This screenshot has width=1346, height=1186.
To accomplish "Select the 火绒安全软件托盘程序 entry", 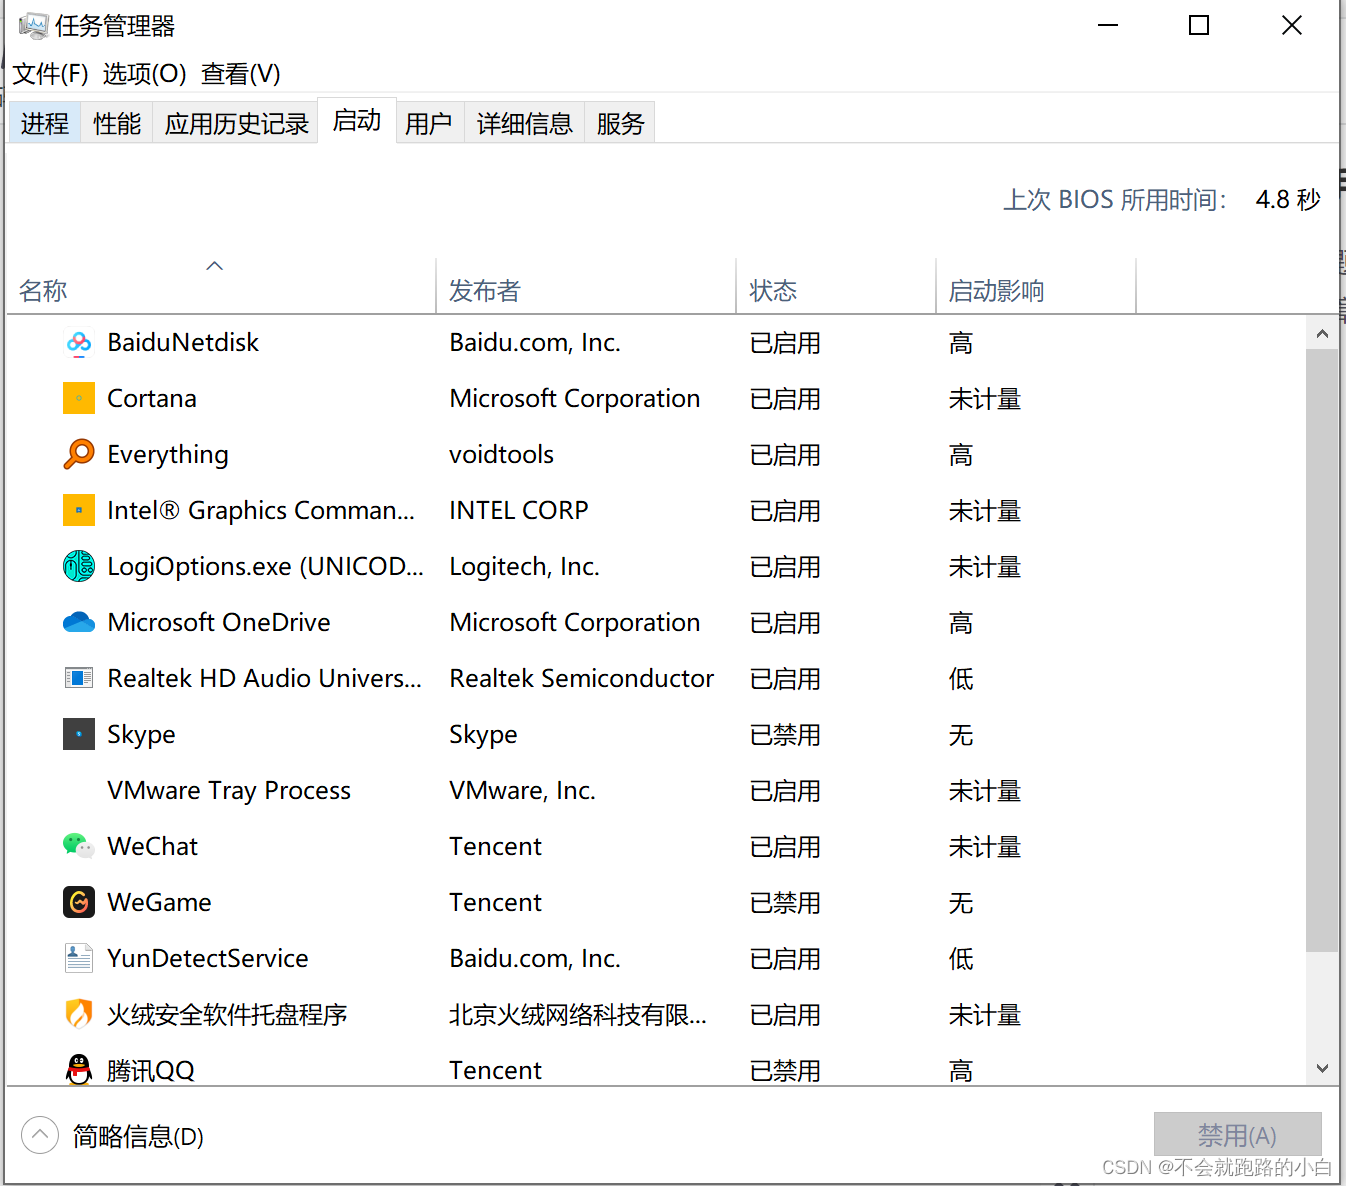I will point(227,1015).
